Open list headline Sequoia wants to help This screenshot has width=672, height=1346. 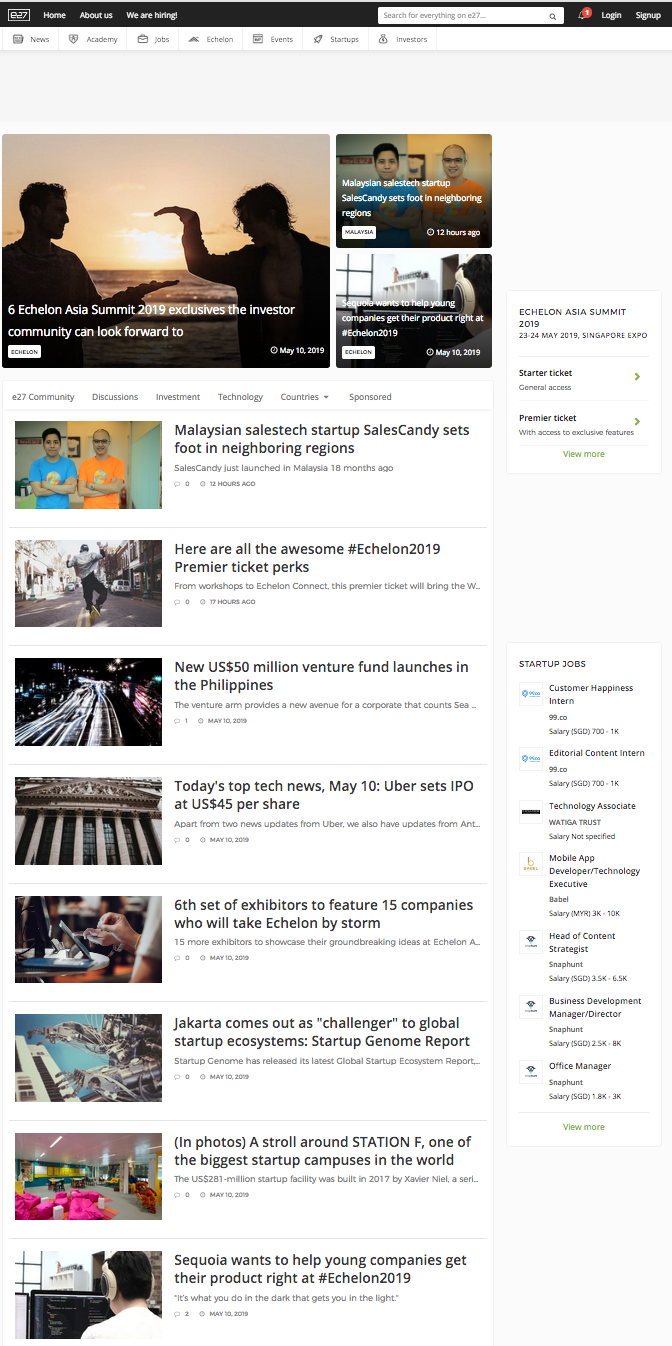(x=321, y=1269)
